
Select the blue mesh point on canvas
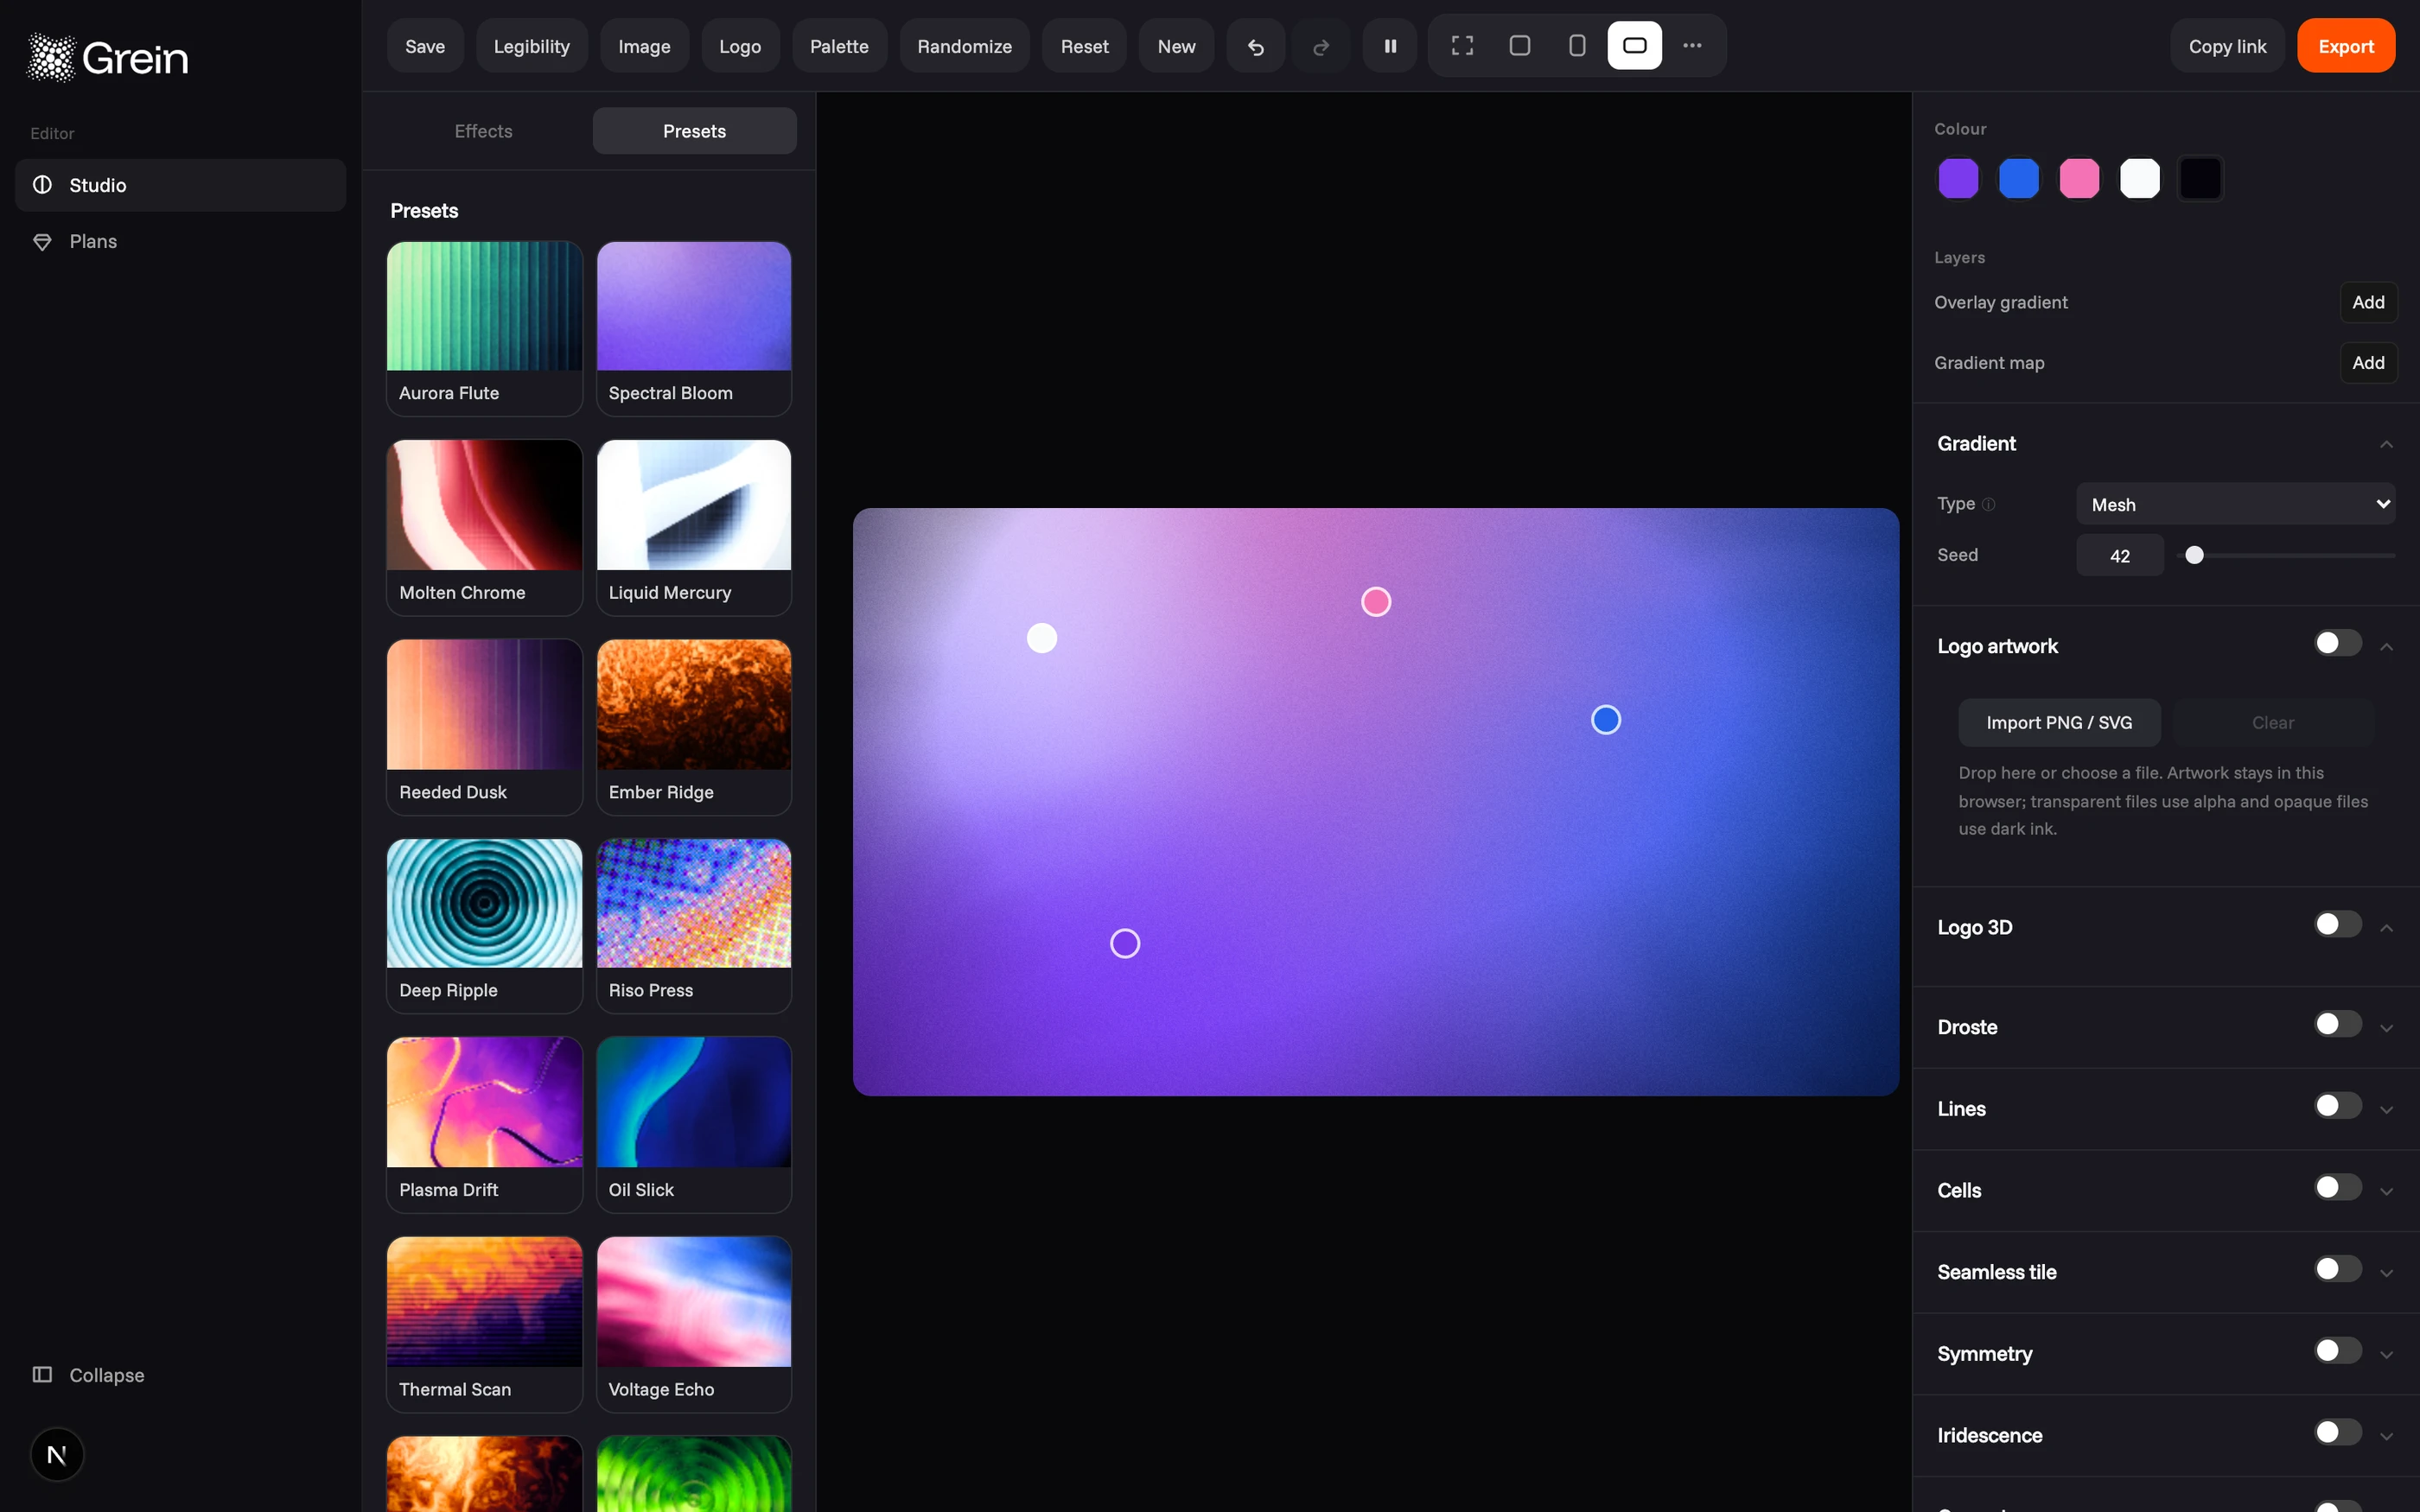click(1606, 720)
